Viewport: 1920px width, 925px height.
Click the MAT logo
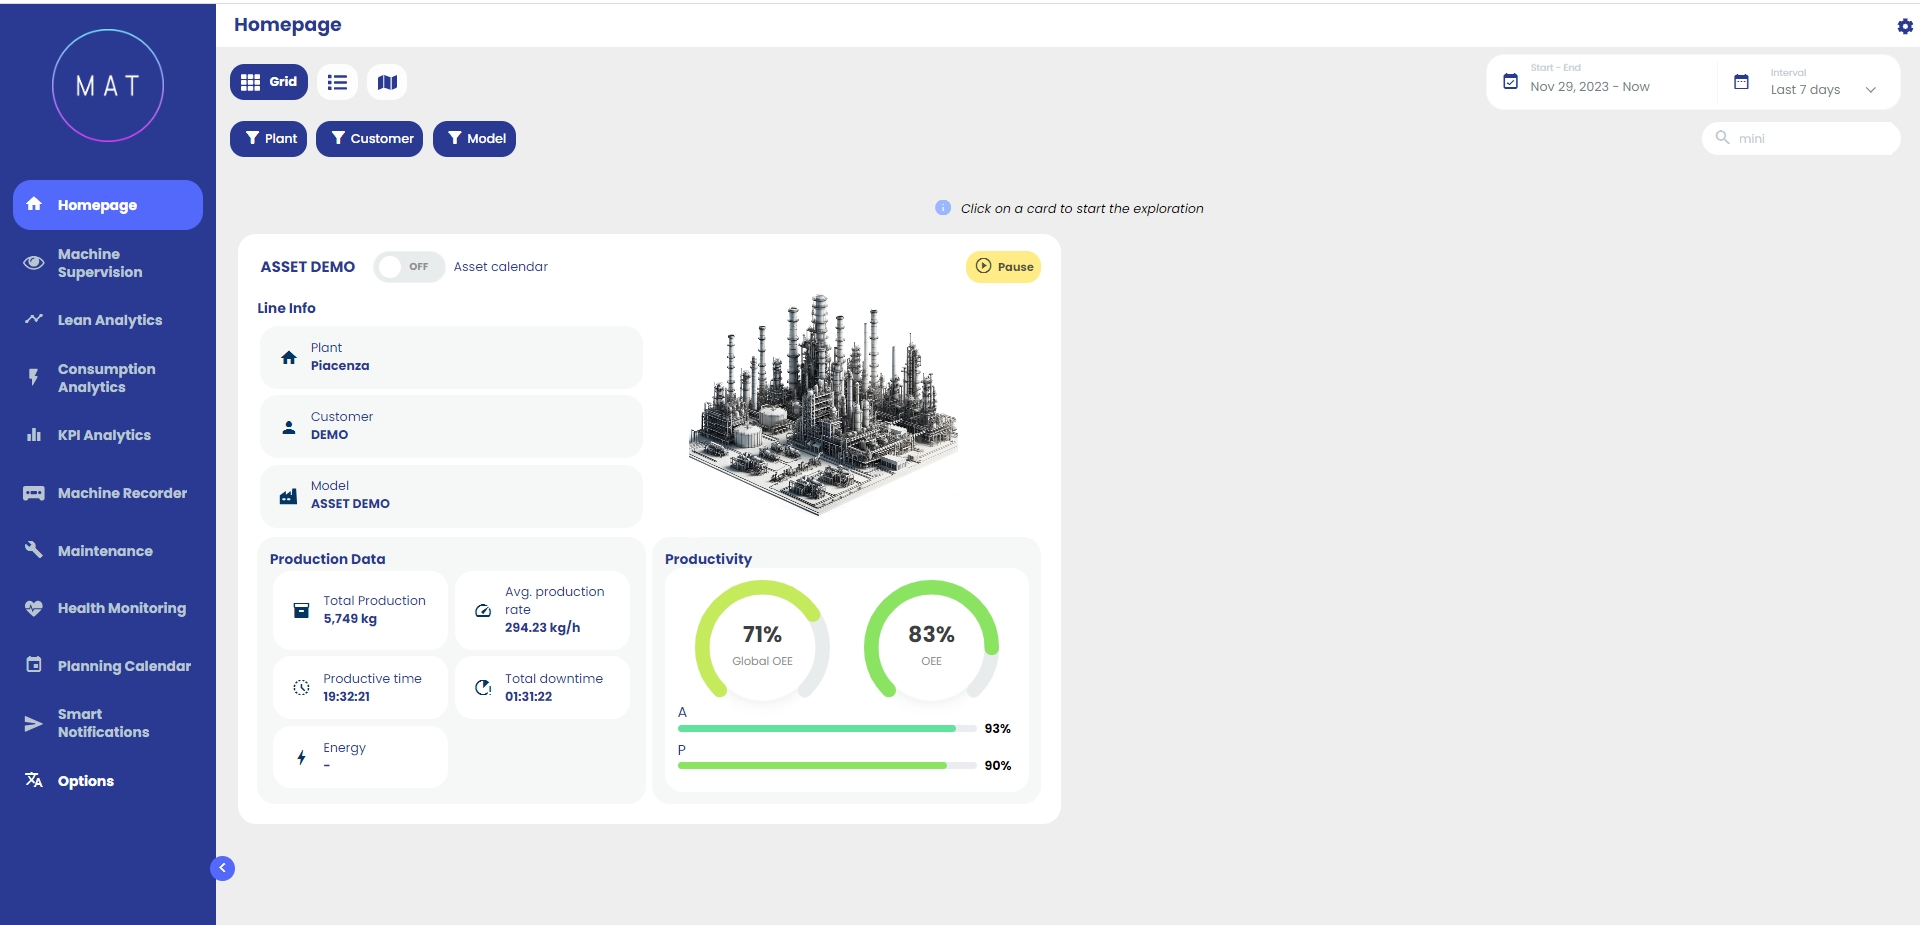108,86
